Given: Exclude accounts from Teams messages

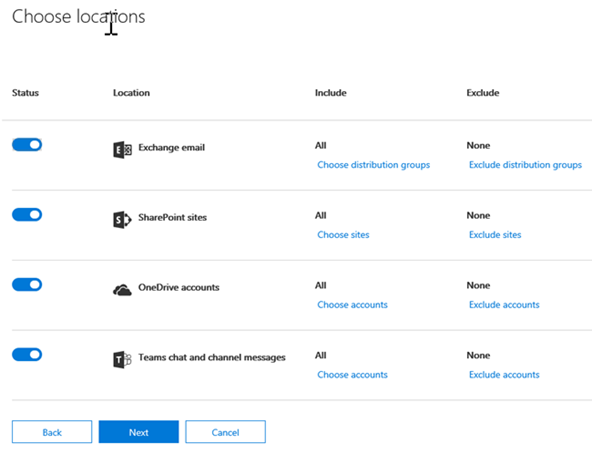Looking at the screenshot, I should (x=504, y=375).
